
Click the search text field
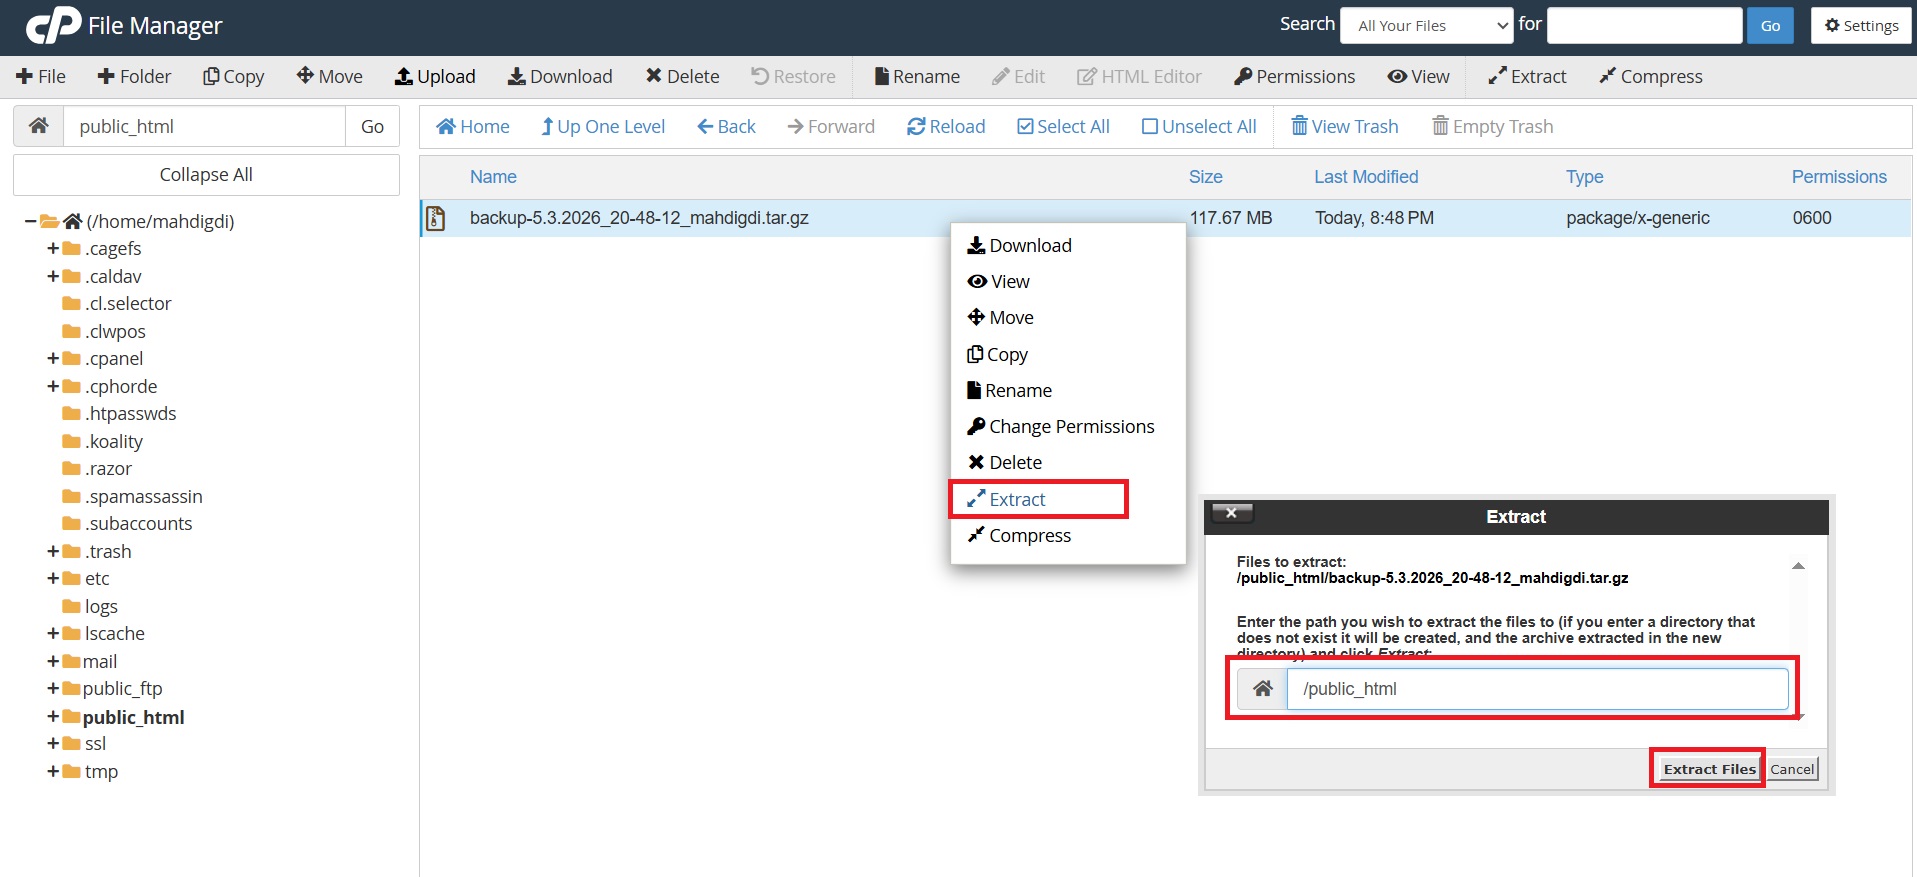(x=1644, y=26)
